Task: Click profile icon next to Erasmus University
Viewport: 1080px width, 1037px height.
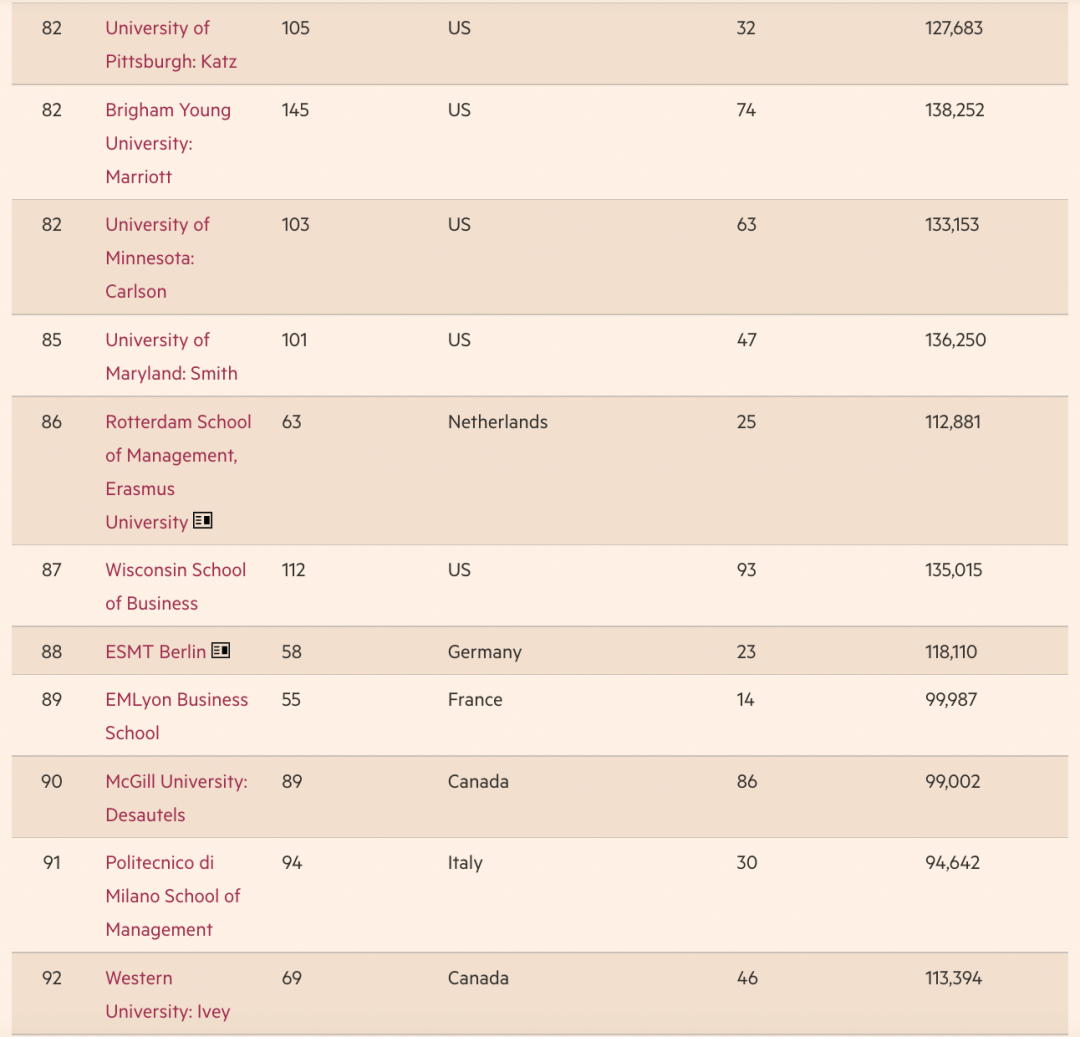Action: coord(202,521)
